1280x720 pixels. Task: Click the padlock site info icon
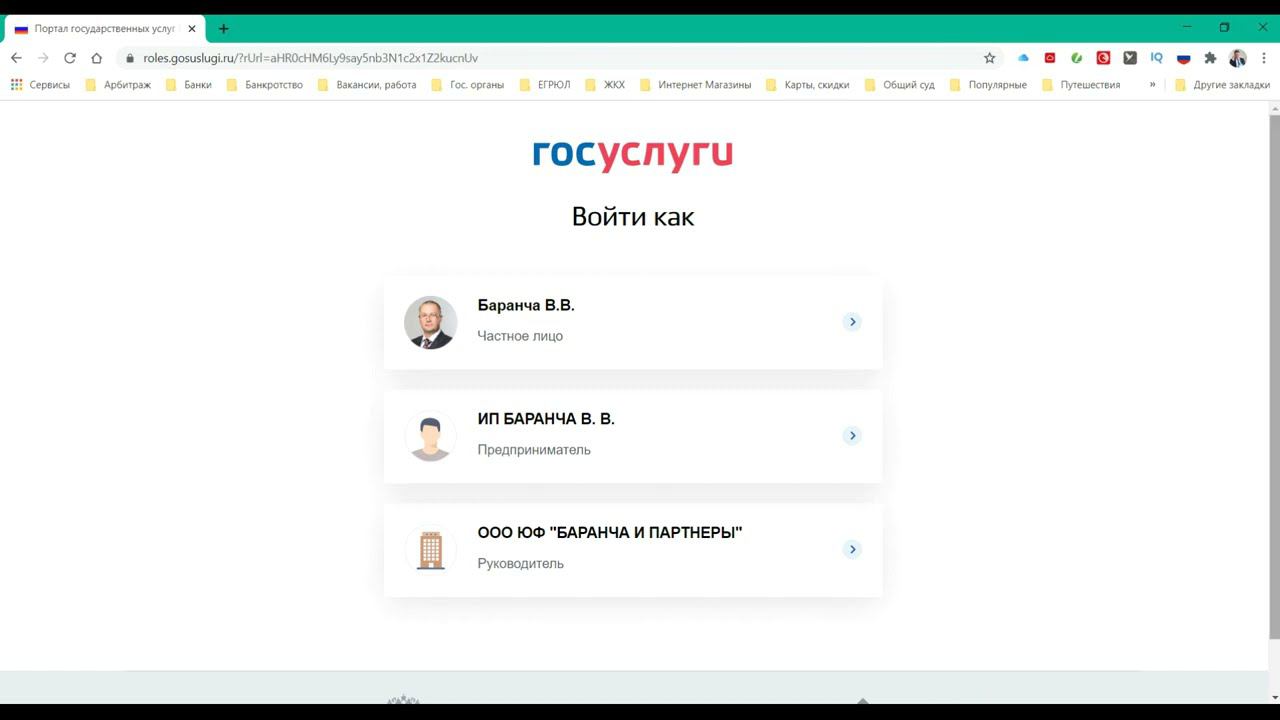[x=129, y=58]
